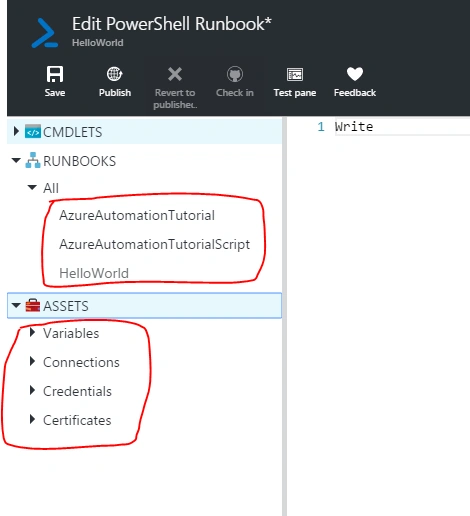Click the Check in GitHub icon
Screen dimensions: 470x516
235,74
